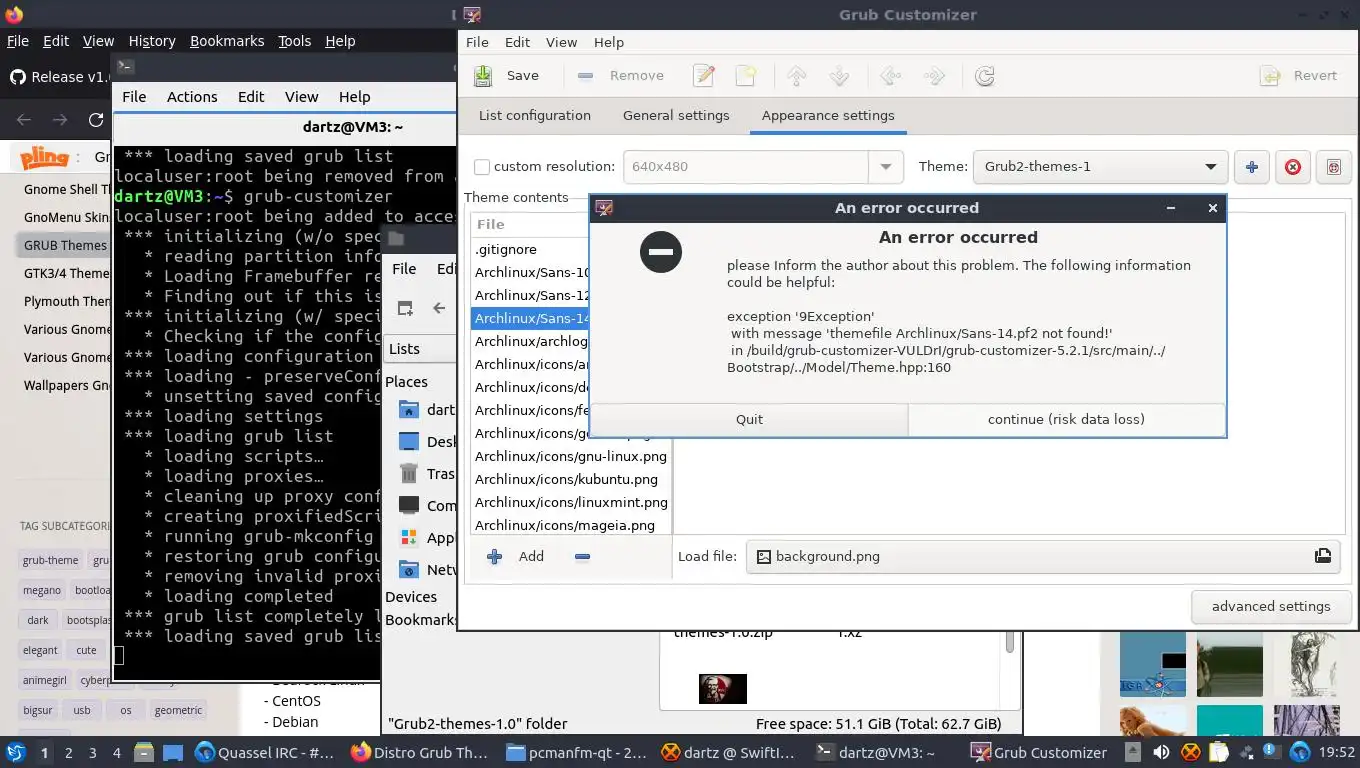Click the Gnome Shell Themes sidebar link
This screenshot has width=1360, height=768.
pyautogui.click(x=68, y=189)
